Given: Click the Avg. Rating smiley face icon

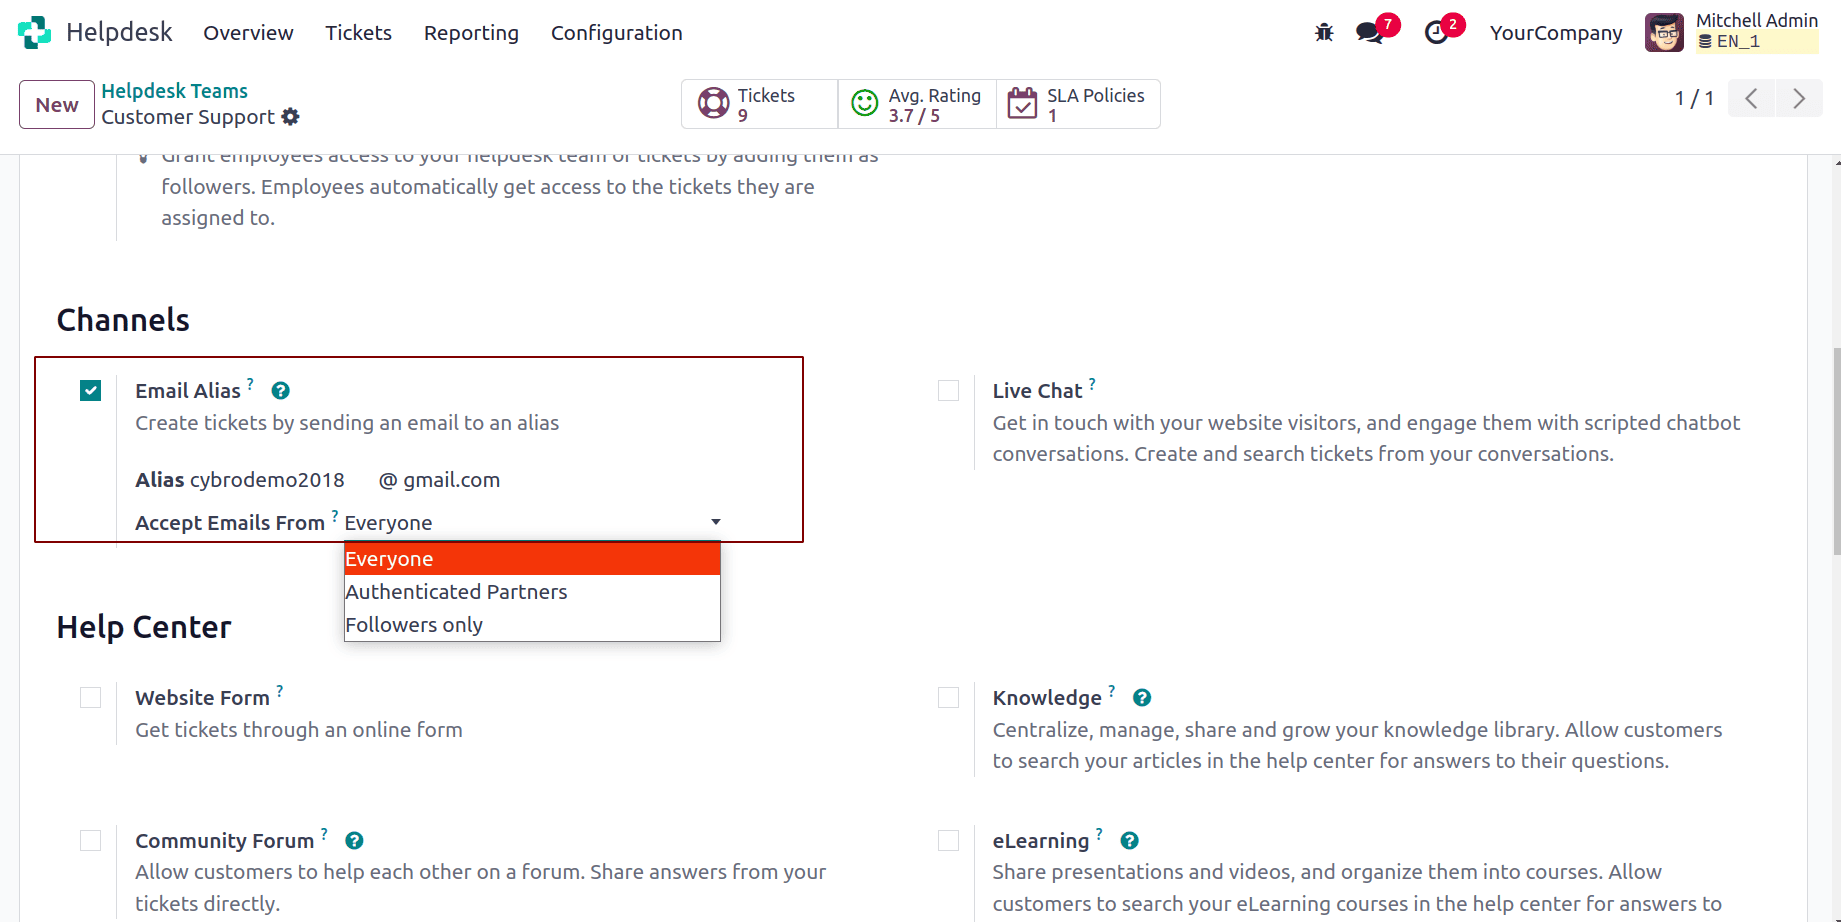Looking at the screenshot, I should tap(863, 103).
